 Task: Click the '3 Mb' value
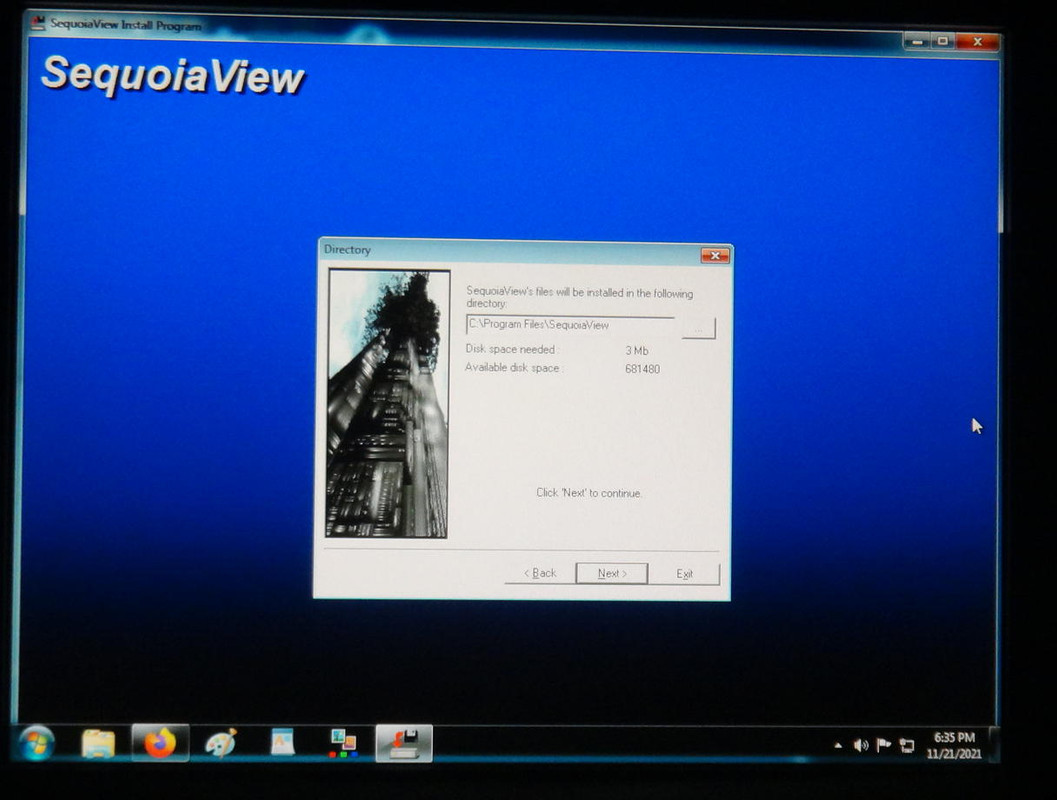[x=637, y=350]
